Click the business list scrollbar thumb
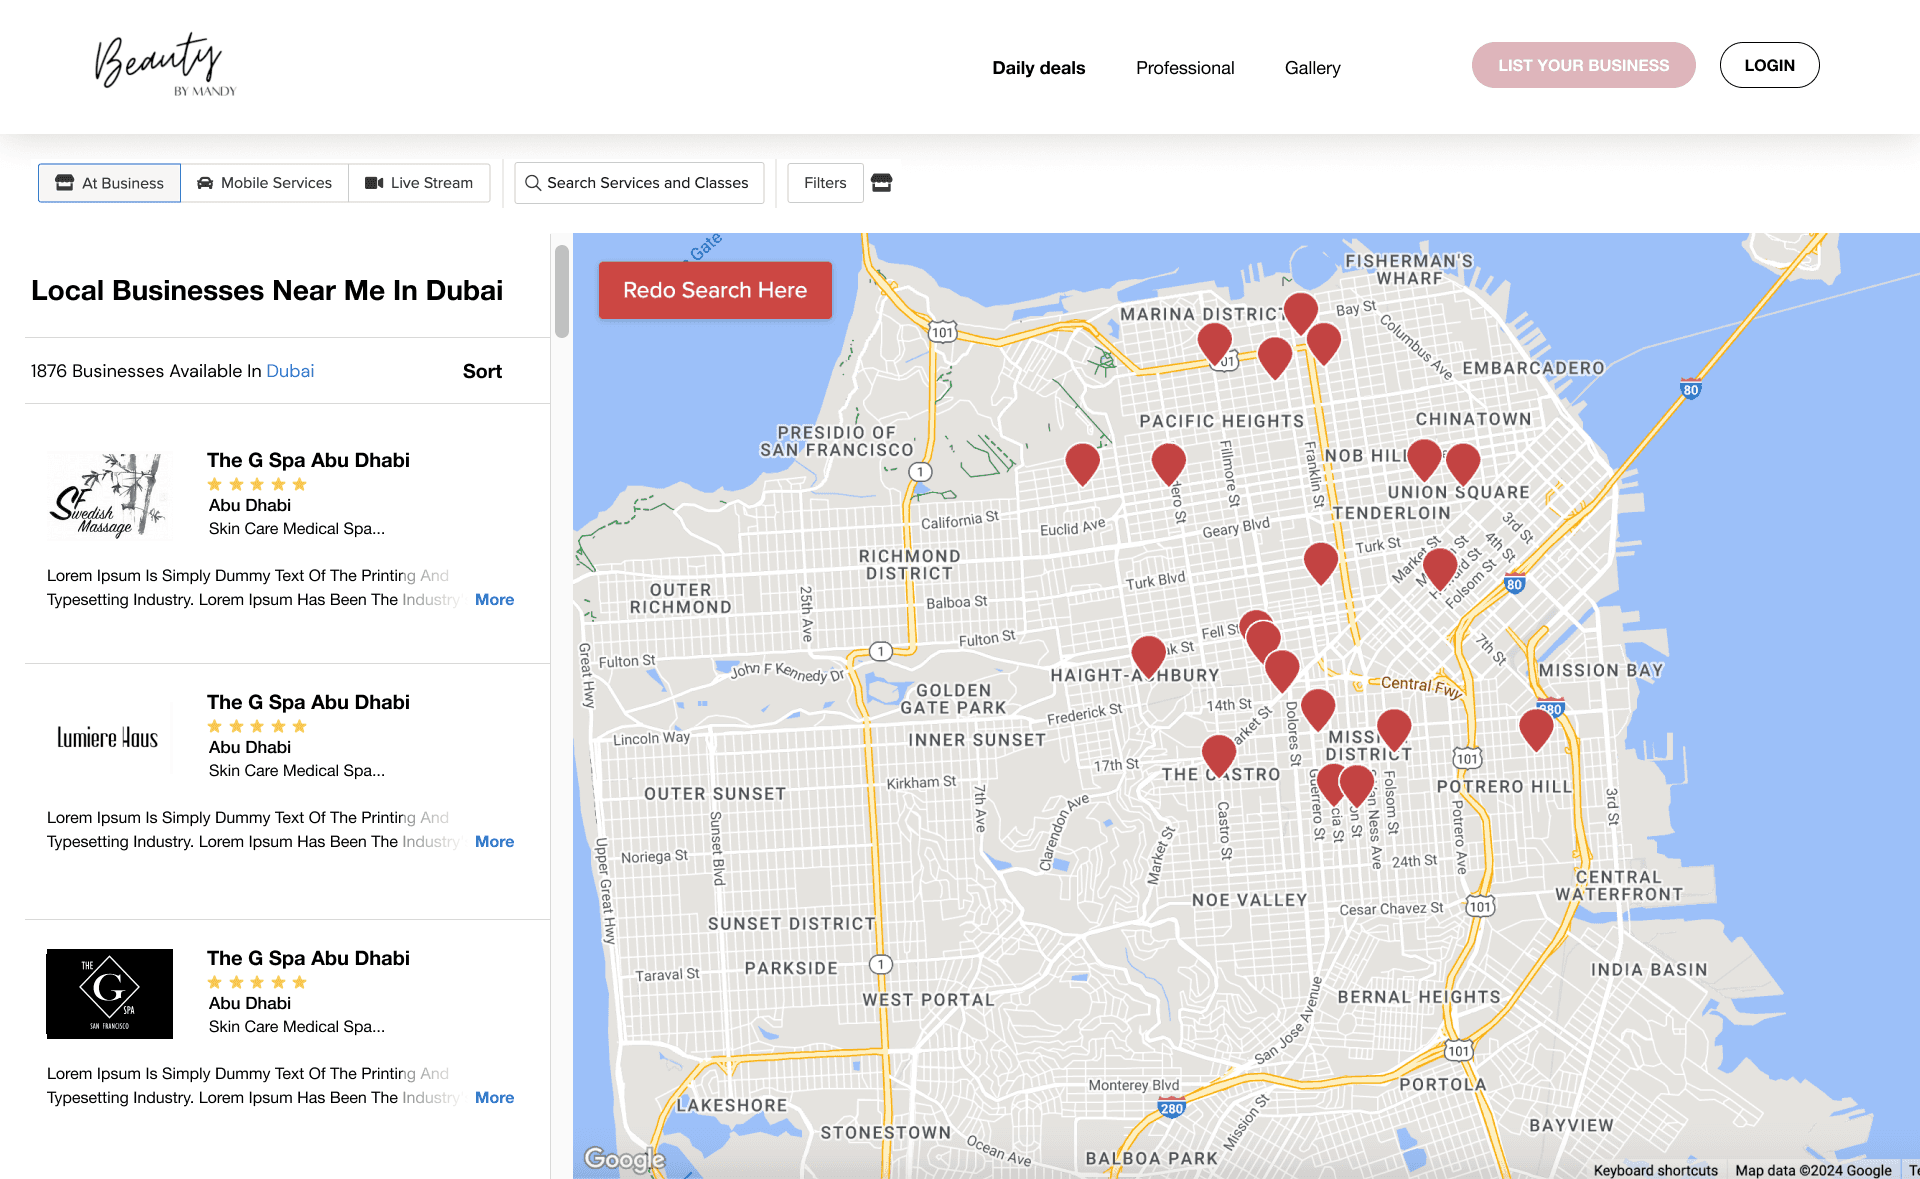Screen dimensions: 1920x1179 [562, 290]
